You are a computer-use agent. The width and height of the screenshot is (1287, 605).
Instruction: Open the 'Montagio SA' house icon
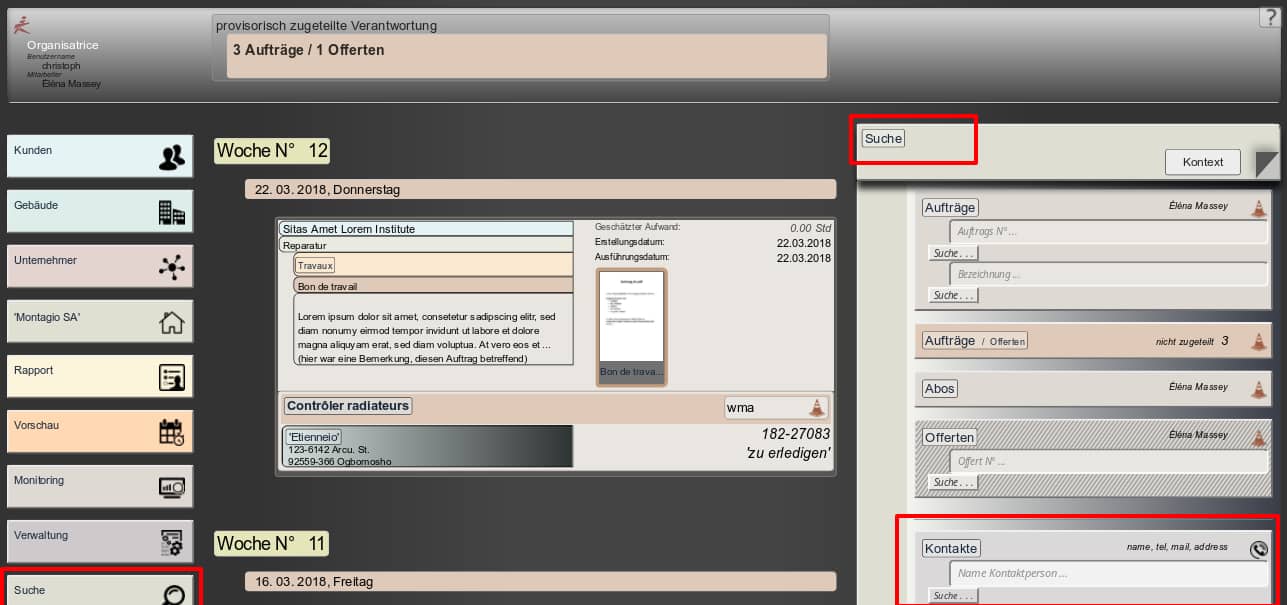(172, 322)
